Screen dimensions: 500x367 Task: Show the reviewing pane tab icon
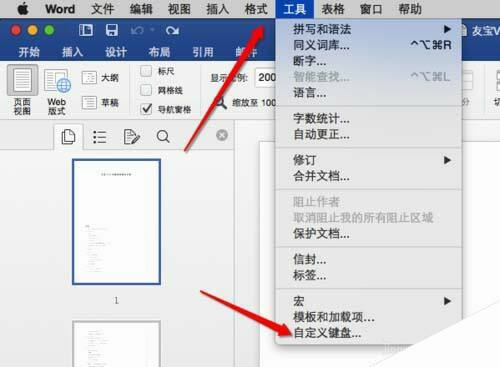coord(131,137)
